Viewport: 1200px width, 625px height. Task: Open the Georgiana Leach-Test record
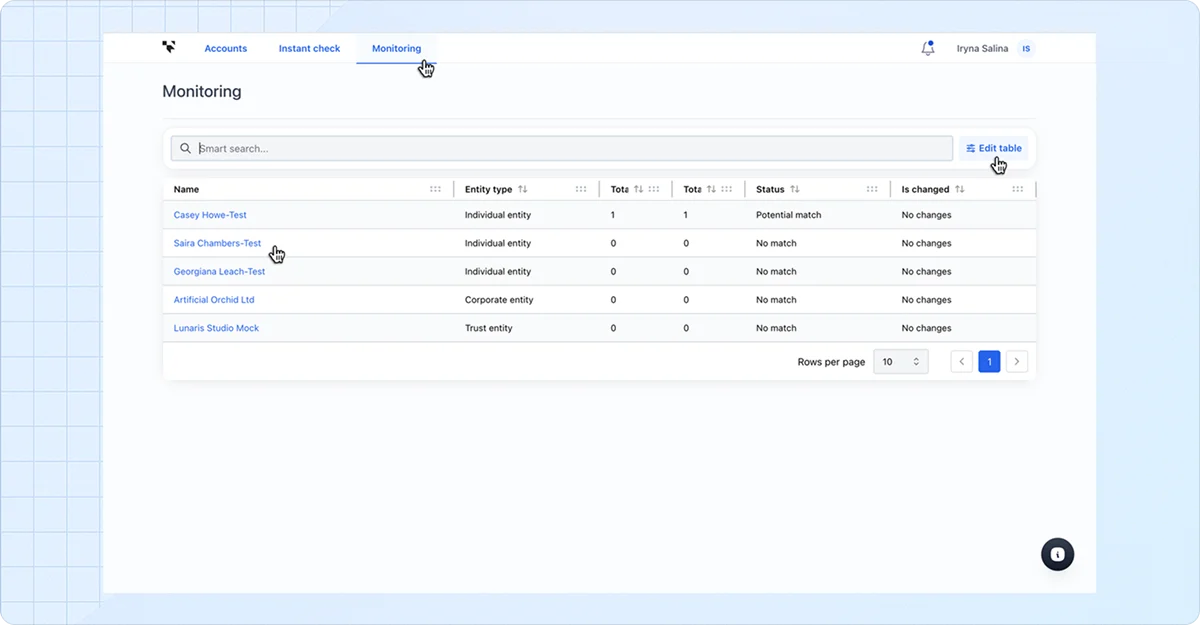pos(219,271)
